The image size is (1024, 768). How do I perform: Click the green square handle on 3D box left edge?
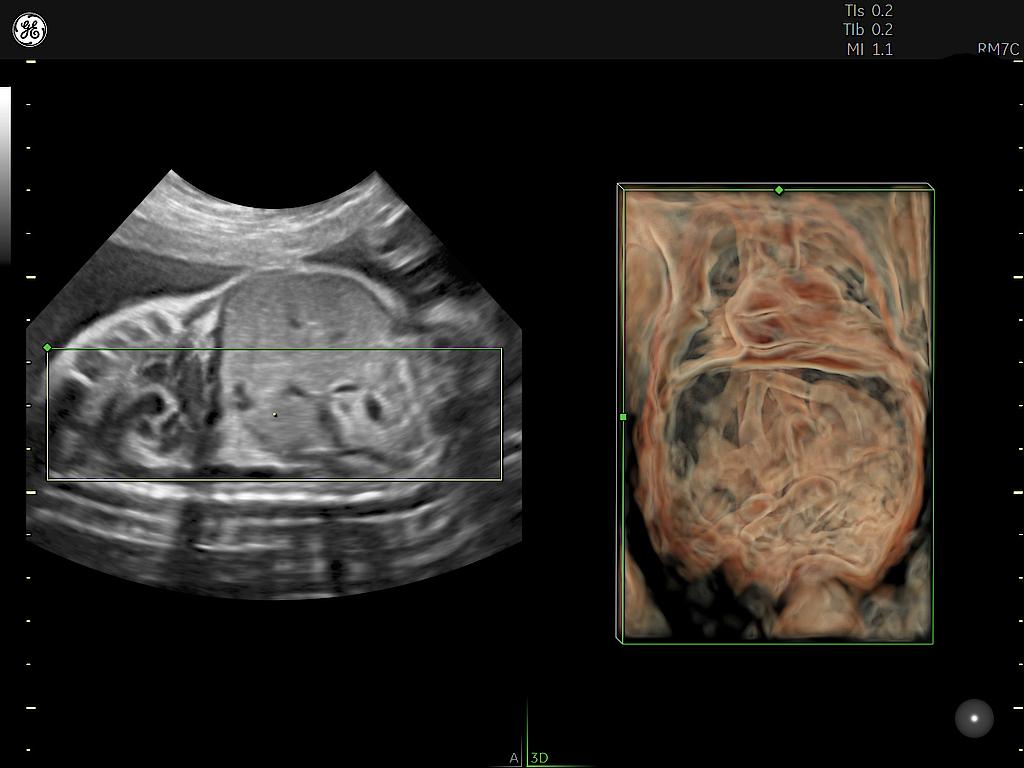623,417
